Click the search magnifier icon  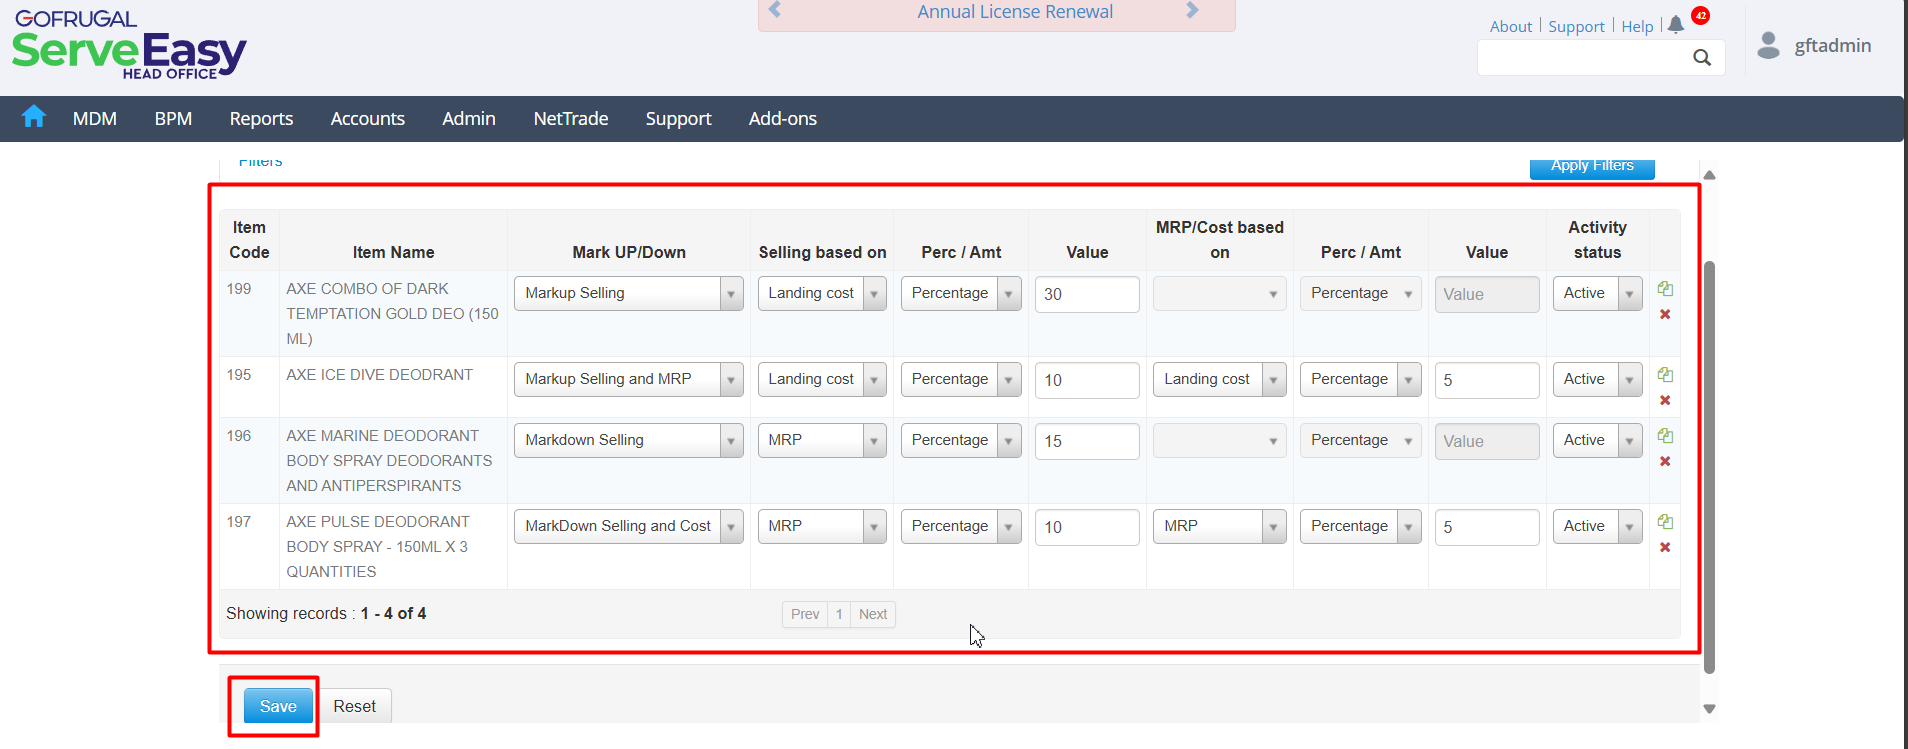pyautogui.click(x=1702, y=58)
